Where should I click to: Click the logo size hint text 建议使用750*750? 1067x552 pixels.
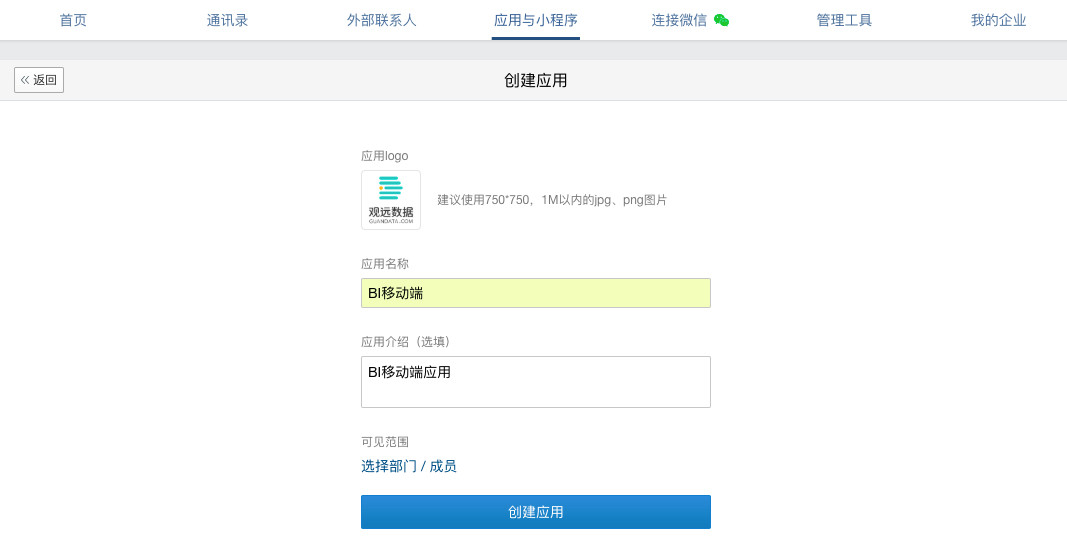click(551, 200)
